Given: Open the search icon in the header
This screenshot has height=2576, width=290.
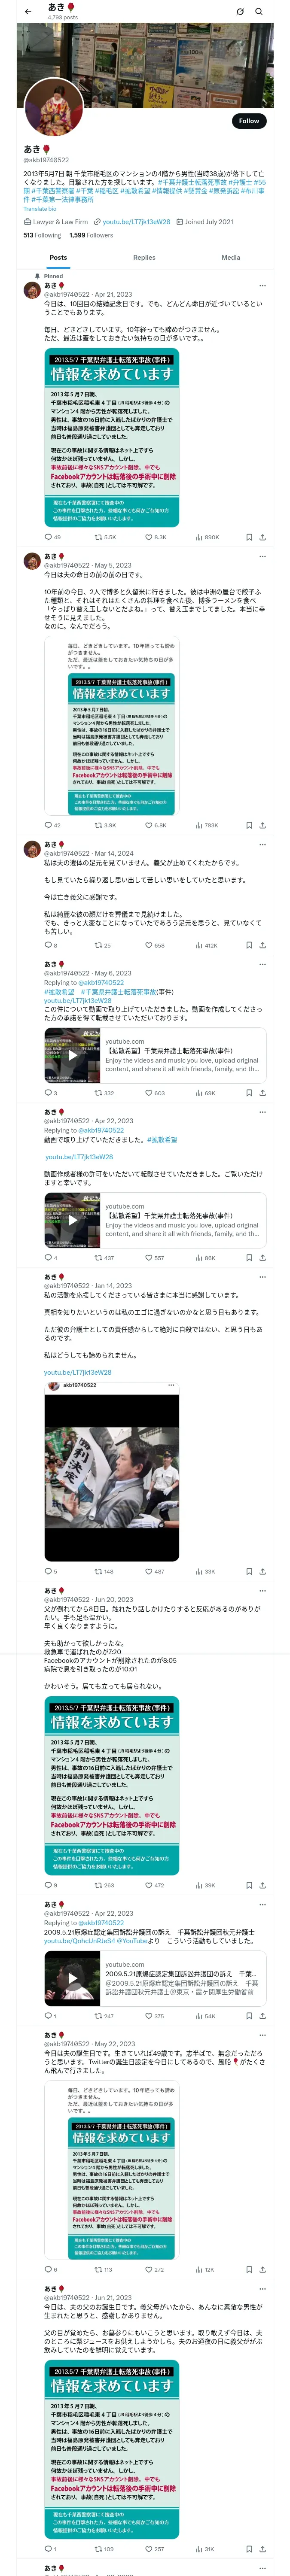Looking at the screenshot, I should pos(259,11).
